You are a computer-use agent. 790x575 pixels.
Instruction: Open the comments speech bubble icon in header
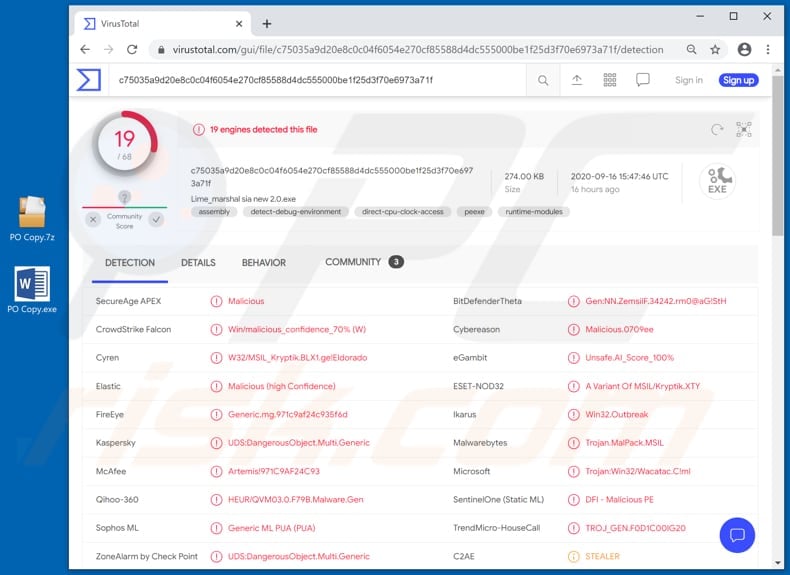pyautogui.click(x=642, y=80)
